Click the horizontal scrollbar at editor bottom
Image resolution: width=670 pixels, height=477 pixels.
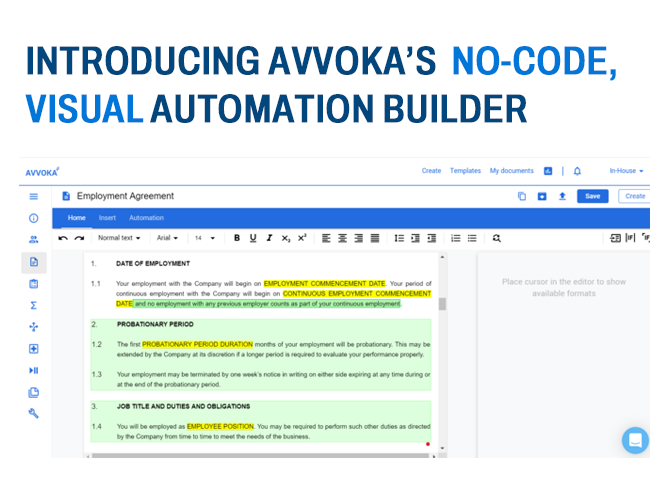point(261,456)
